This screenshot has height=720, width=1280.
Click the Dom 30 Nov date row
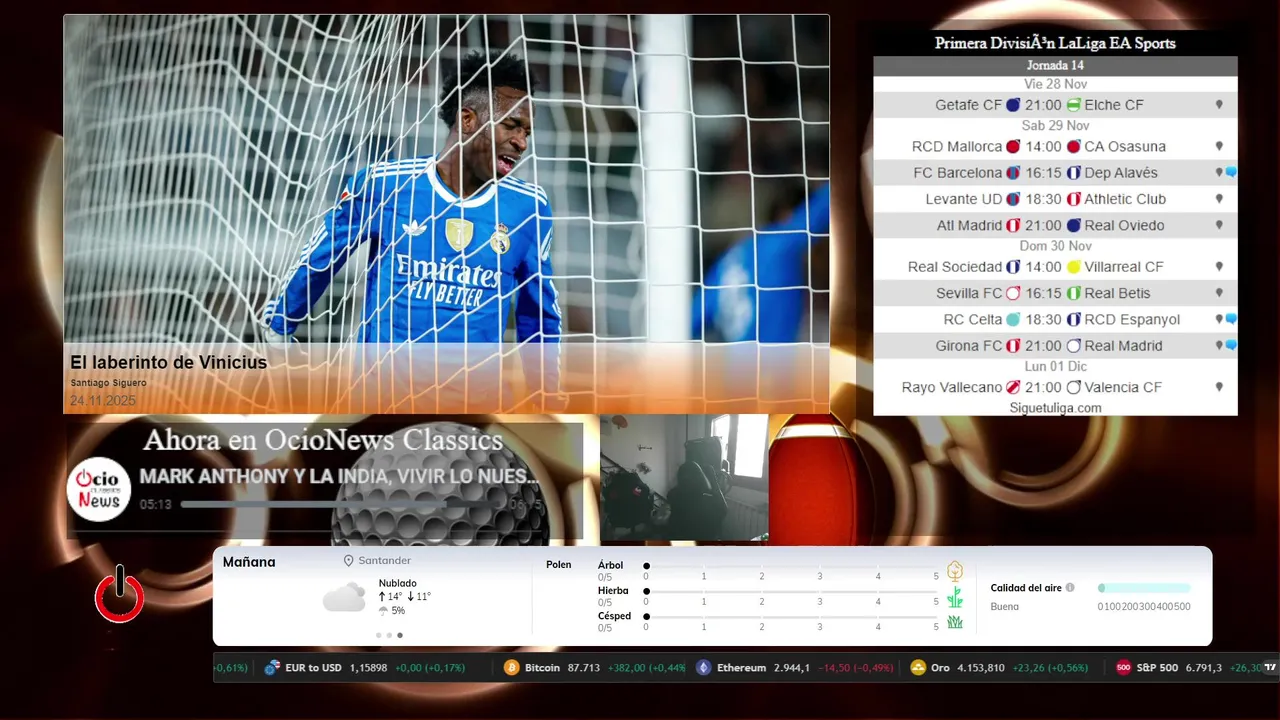[x=1055, y=246]
